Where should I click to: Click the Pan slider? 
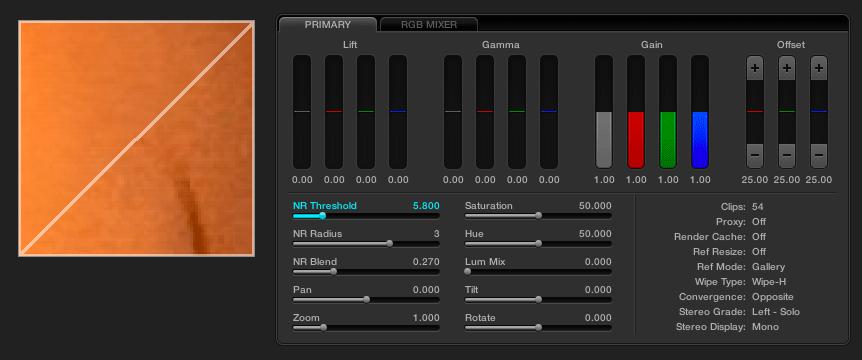[x=366, y=300]
